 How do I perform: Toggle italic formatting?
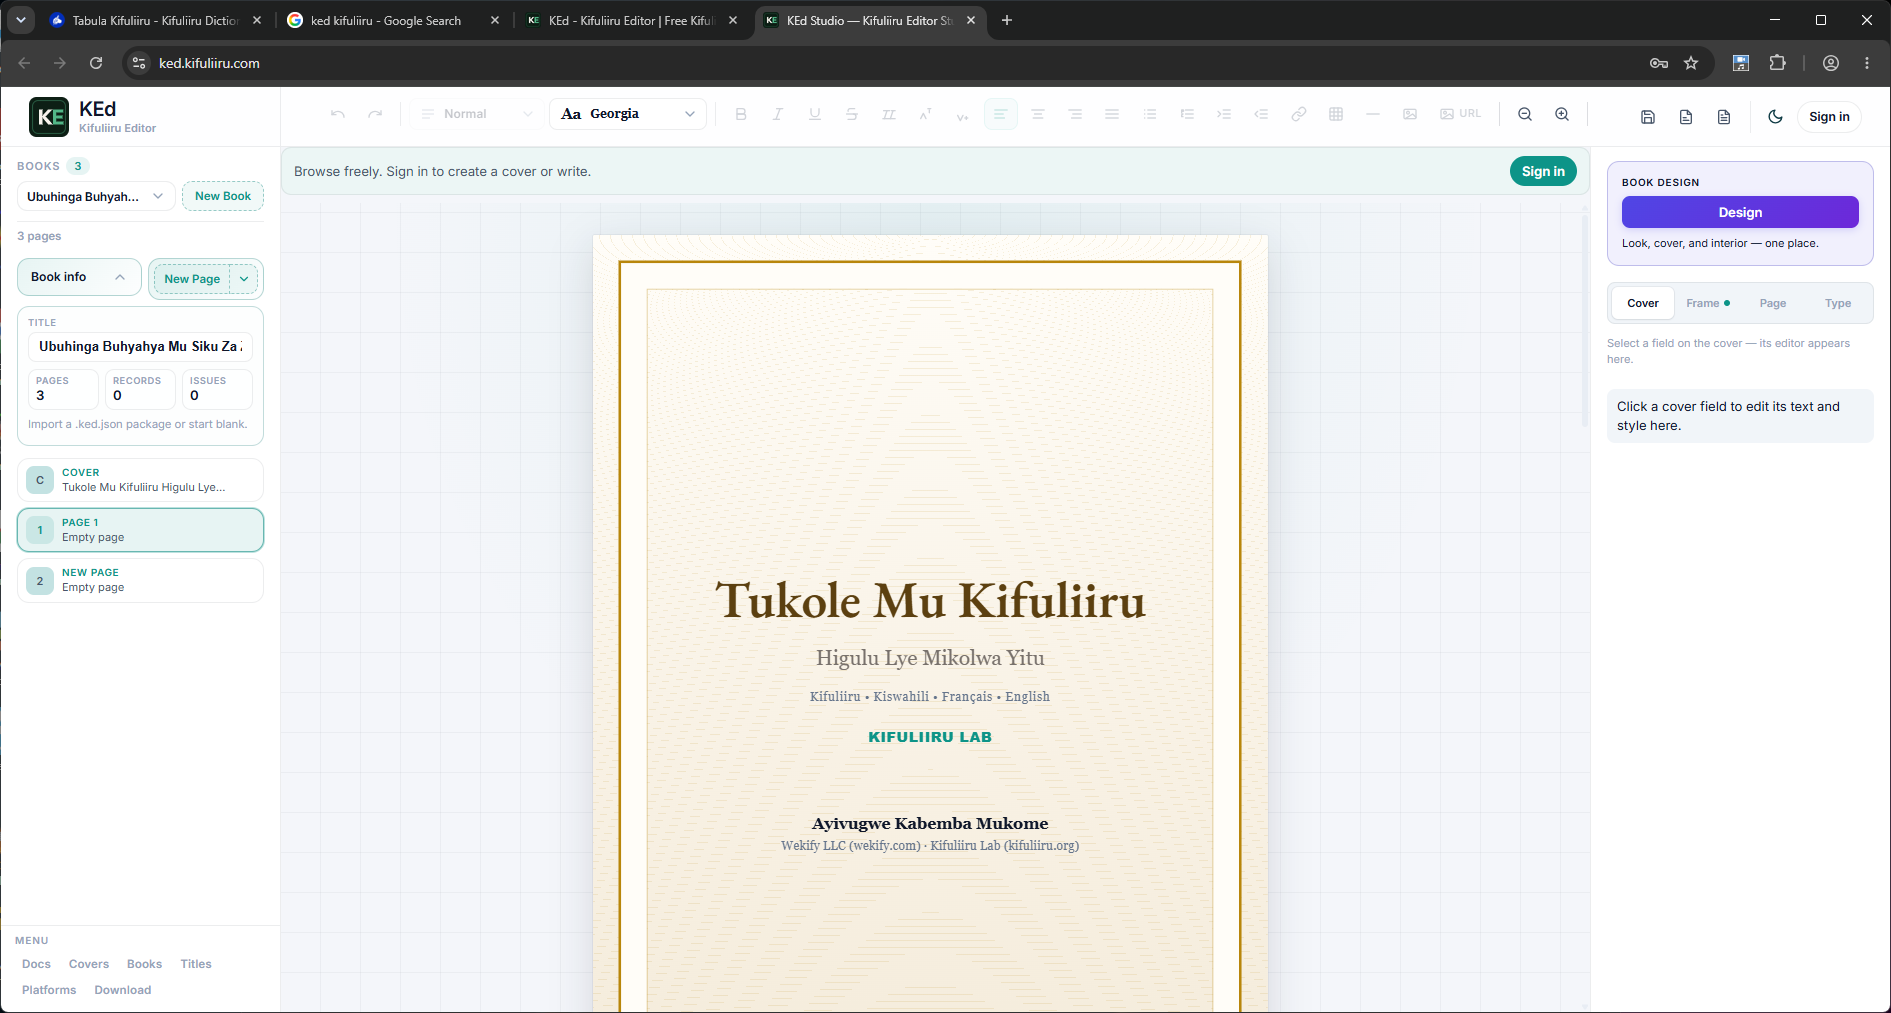tap(778, 114)
